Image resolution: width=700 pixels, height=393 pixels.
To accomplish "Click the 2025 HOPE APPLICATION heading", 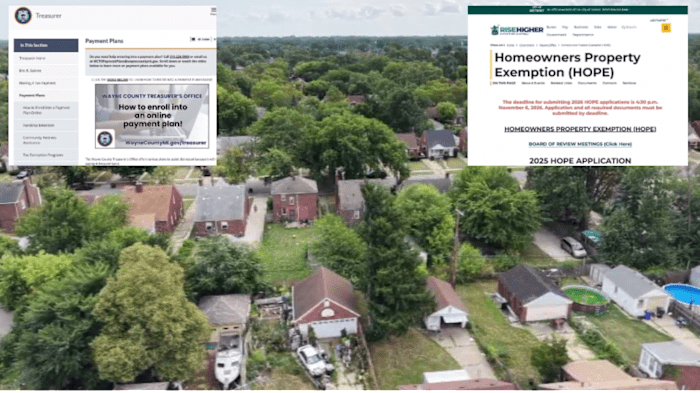I will coord(580,161).
